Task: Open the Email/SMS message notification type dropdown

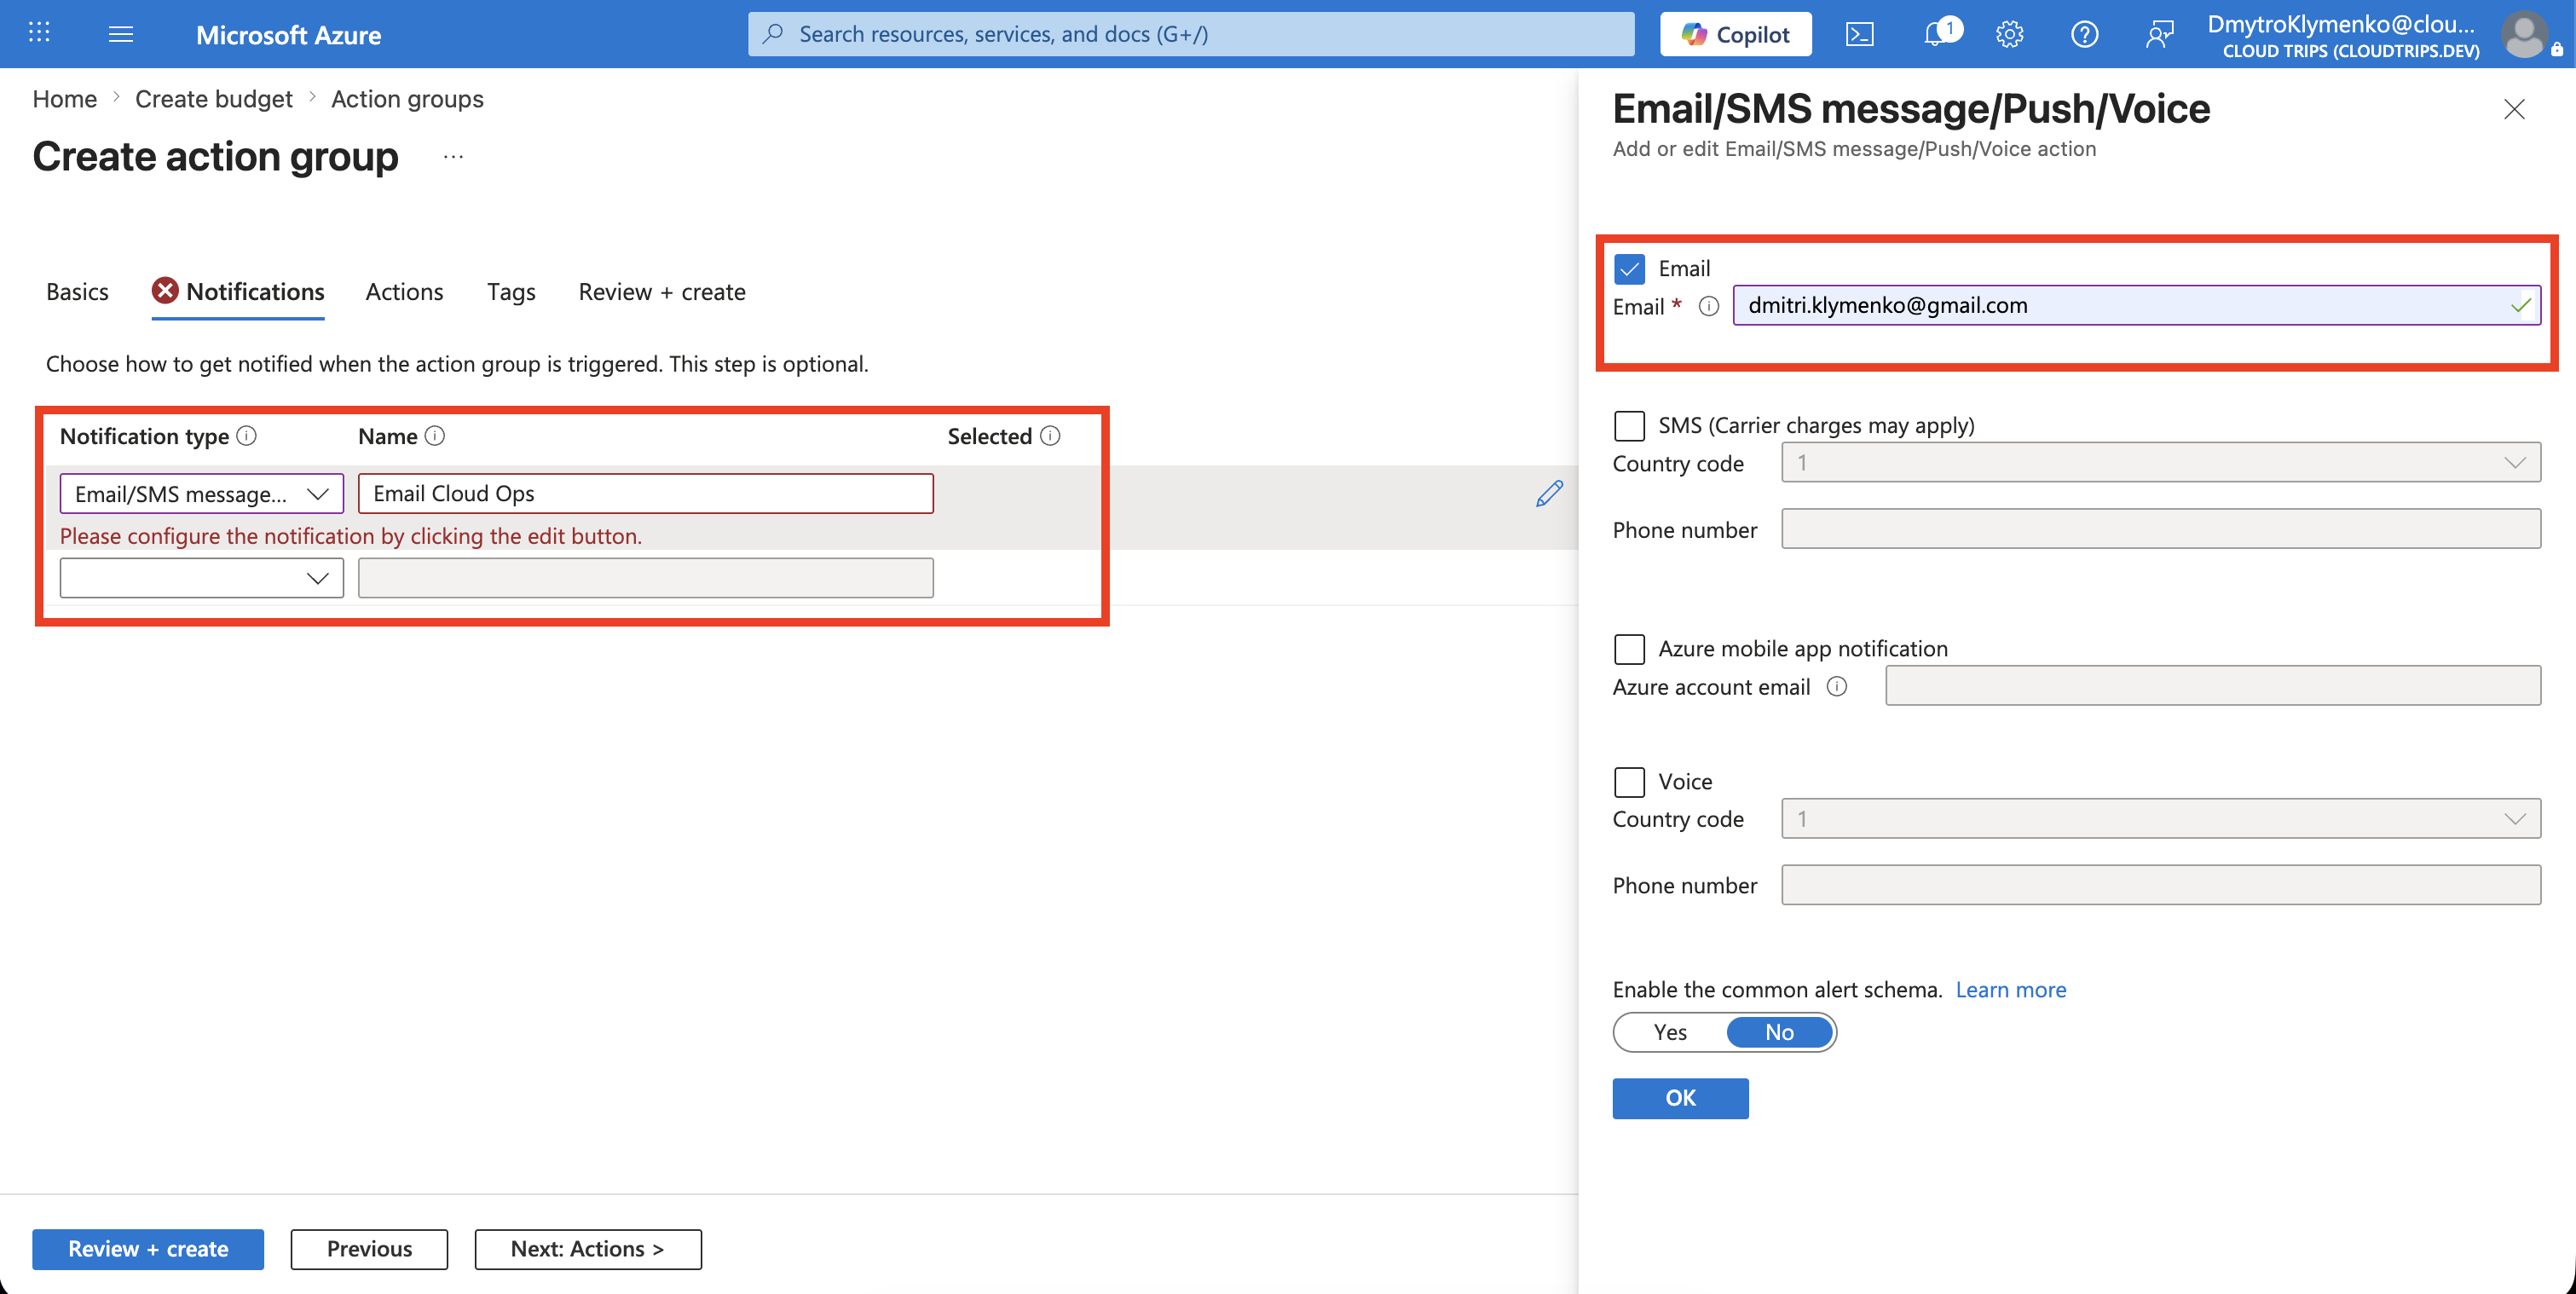Action: (x=201, y=493)
